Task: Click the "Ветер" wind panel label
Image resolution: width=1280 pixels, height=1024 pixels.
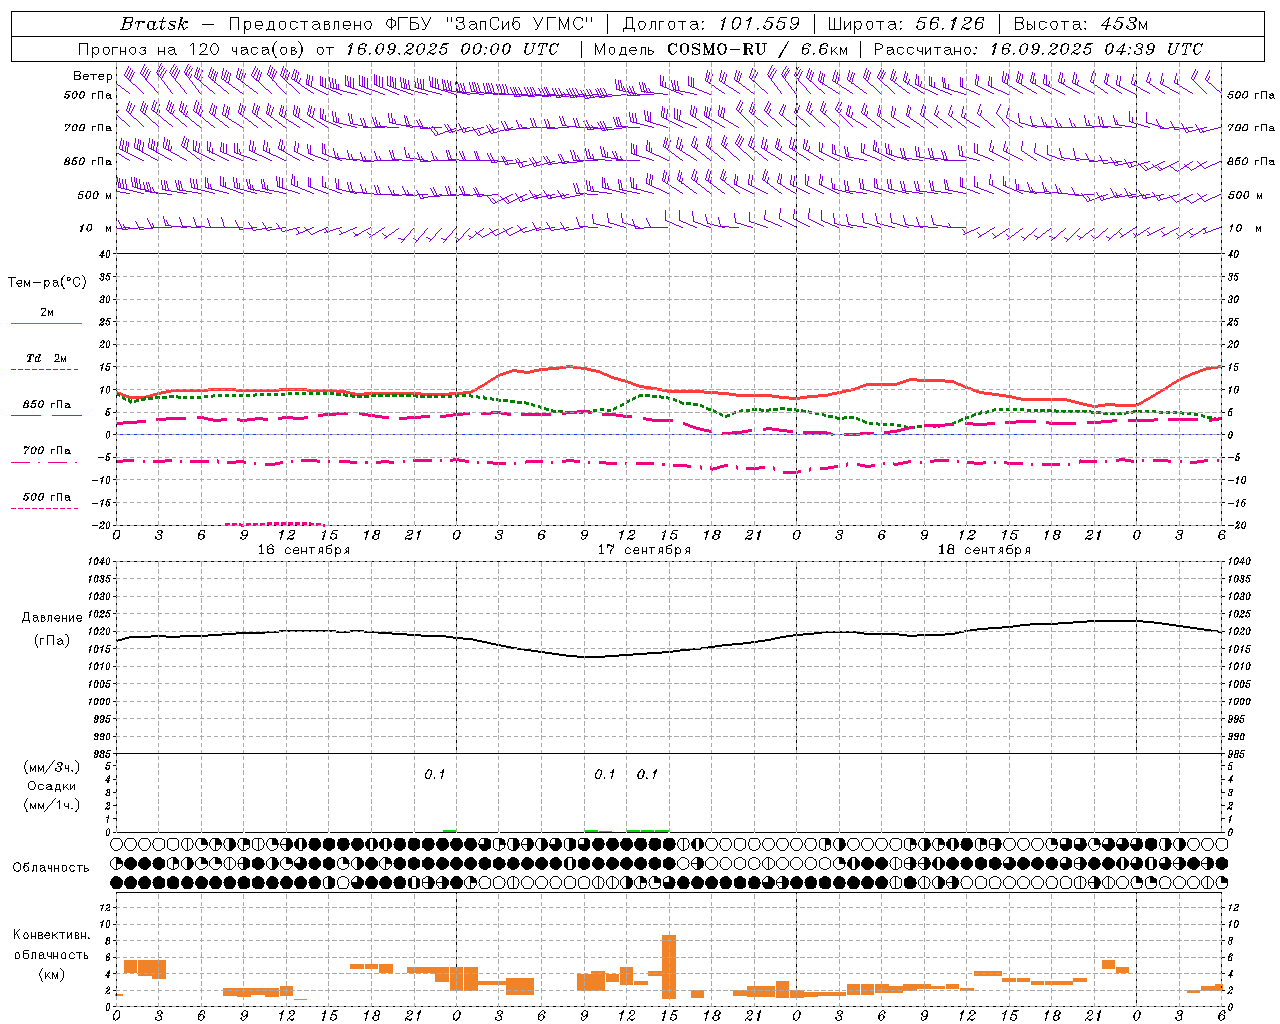Action: pos(92,76)
